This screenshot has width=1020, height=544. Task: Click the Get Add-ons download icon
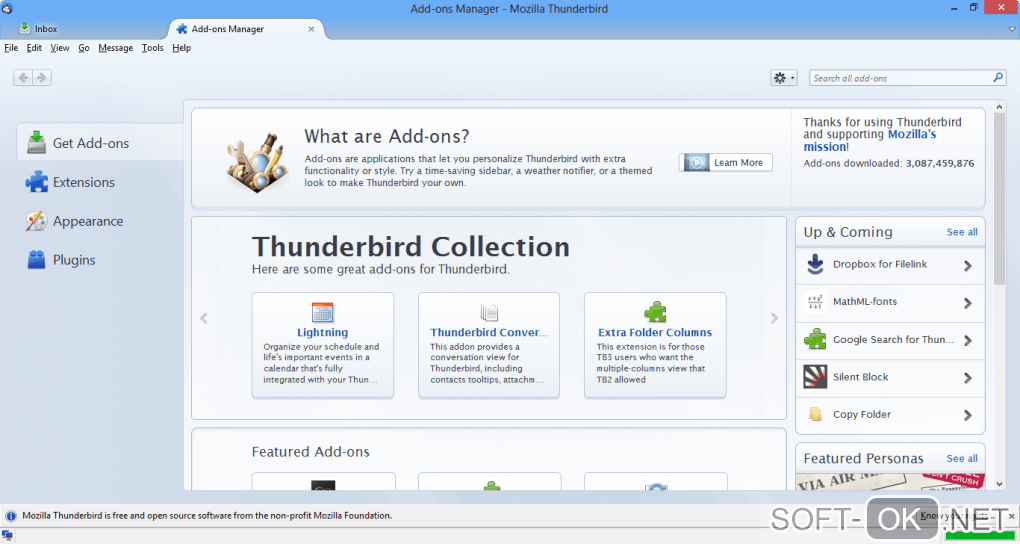(x=36, y=143)
